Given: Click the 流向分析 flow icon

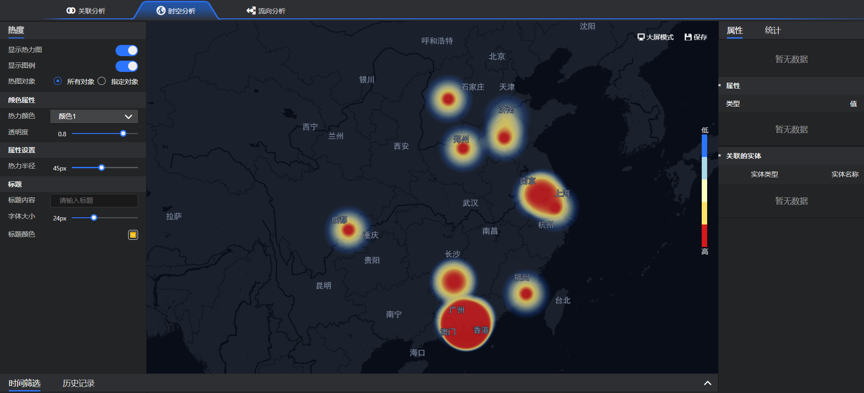Looking at the screenshot, I should [251, 10].
